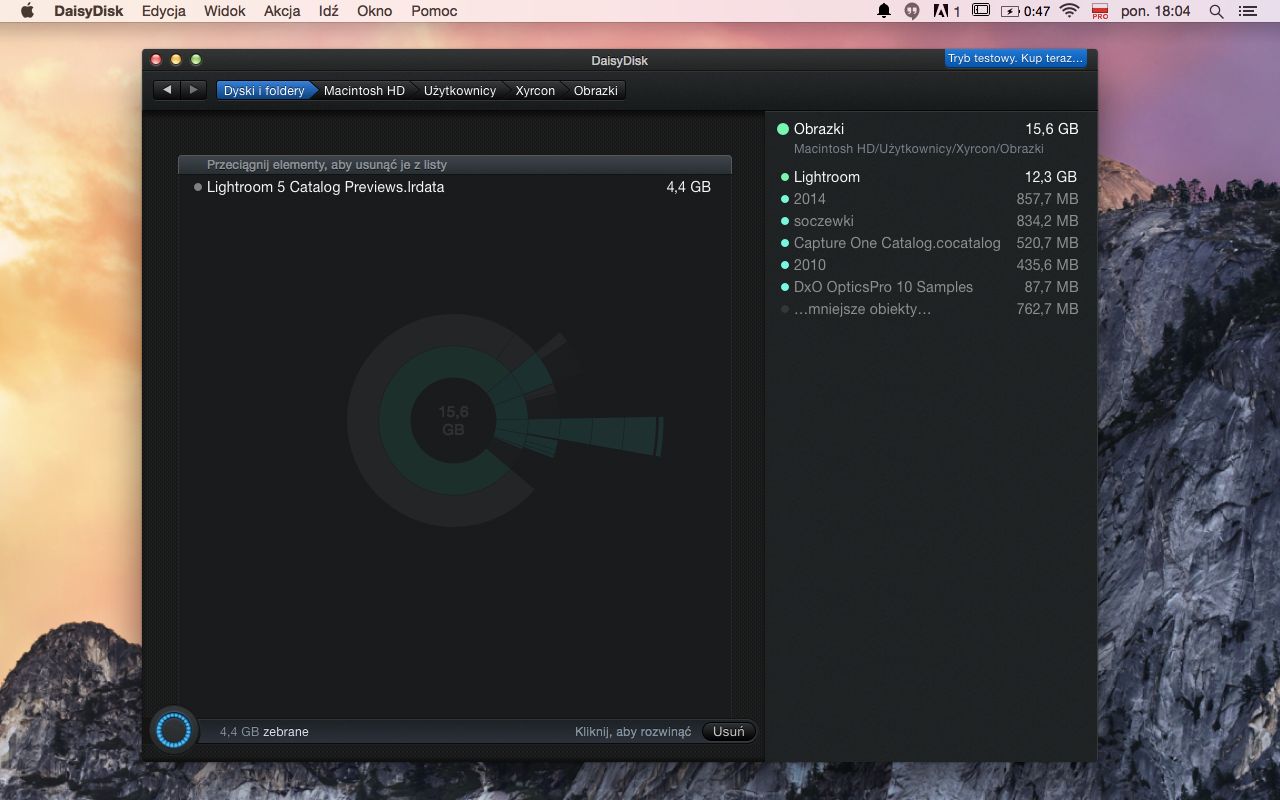Navigate to Xyrcon breadcrumb

click(x=535, y=90)
